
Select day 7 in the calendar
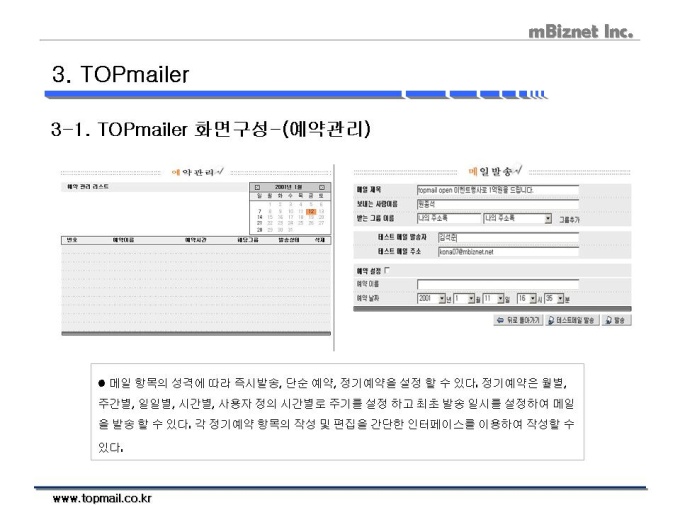(259, 211)
